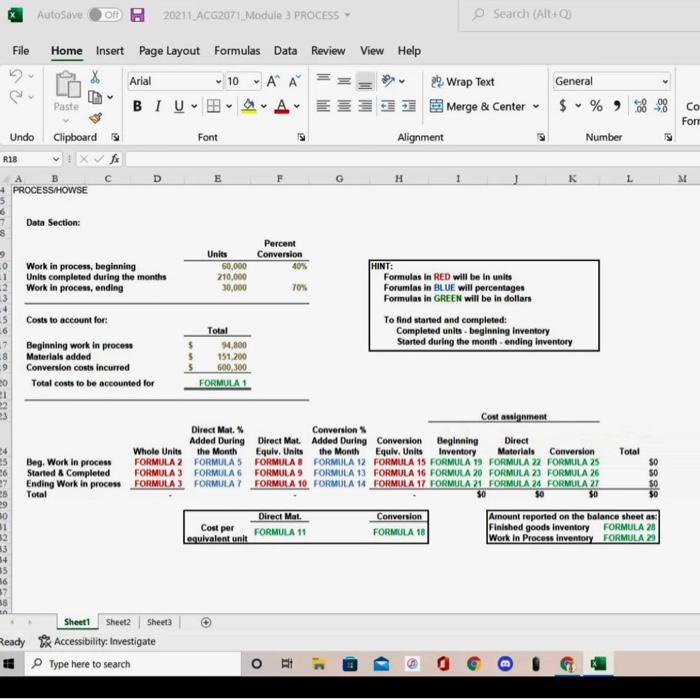
Task: Open the Windows Start menu
Action: click(9, 664)
